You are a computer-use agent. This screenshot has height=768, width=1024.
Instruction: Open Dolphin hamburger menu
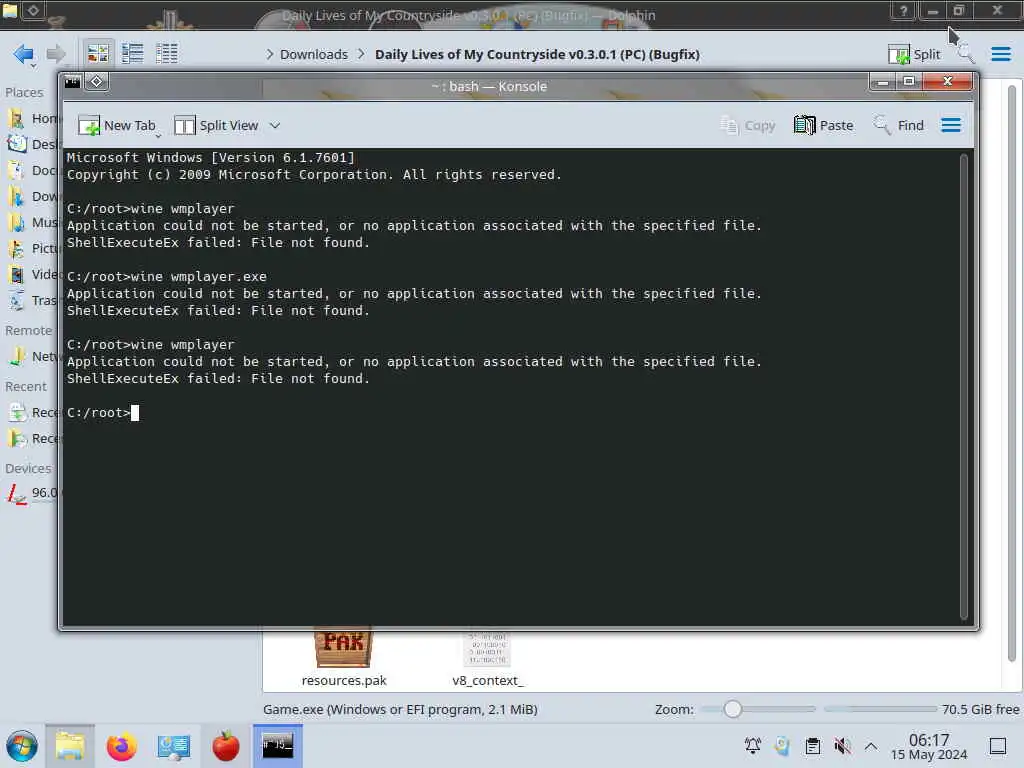(x=1000, y=54)
